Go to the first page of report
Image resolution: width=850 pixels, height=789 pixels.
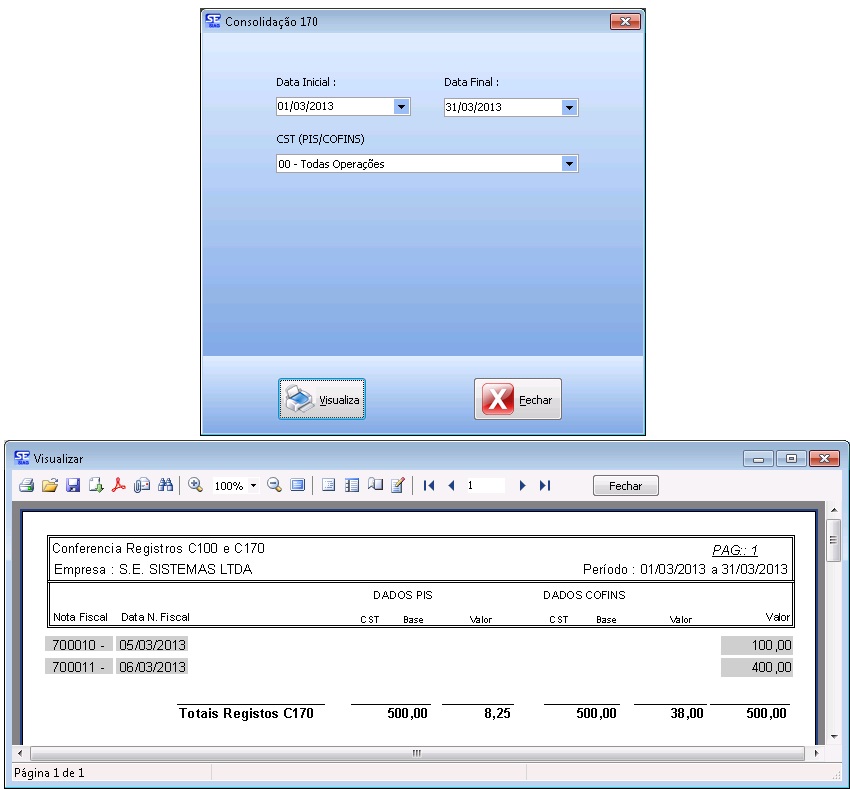click(429, 485)
